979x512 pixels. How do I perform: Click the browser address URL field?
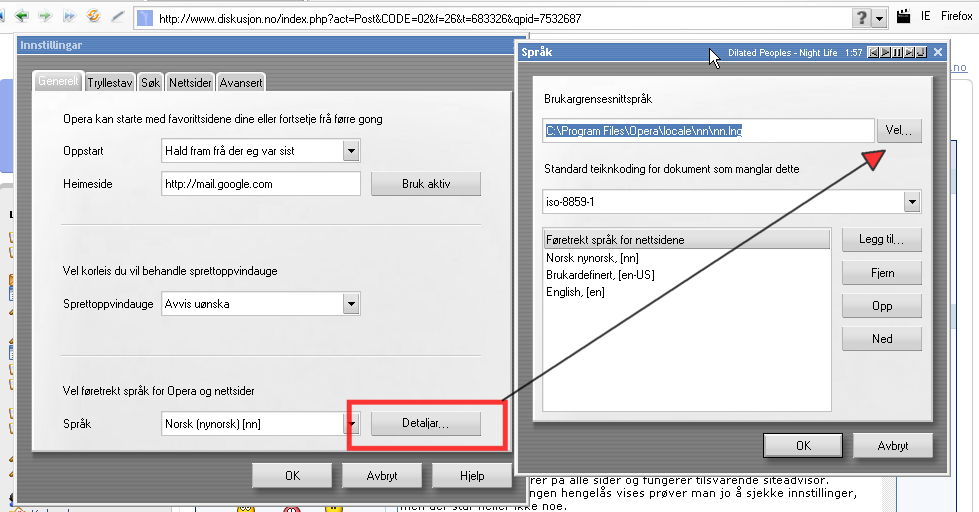click(x=502, y=19)
